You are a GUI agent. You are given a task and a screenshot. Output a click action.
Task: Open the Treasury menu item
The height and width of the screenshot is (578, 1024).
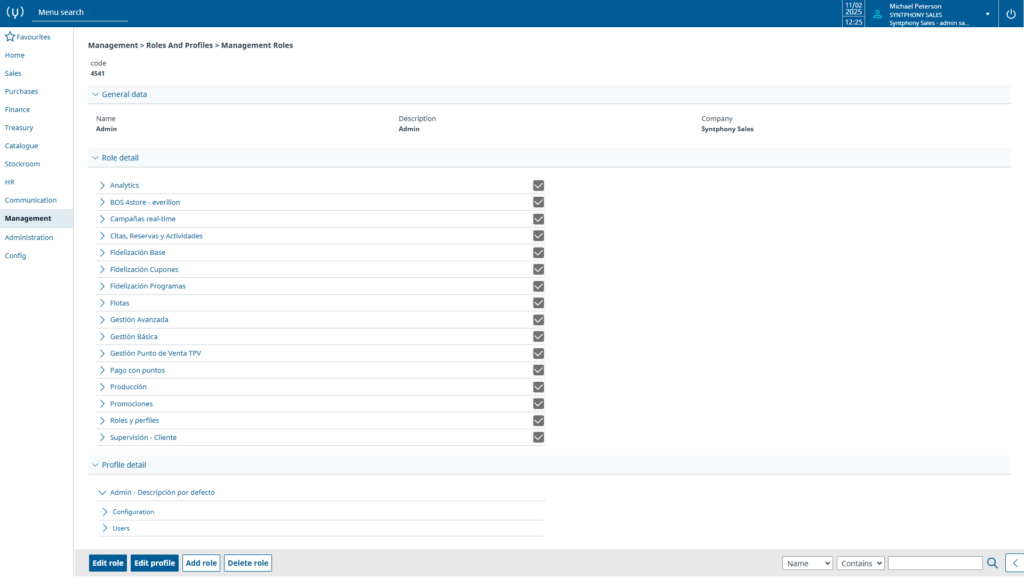tap(19, 127)
